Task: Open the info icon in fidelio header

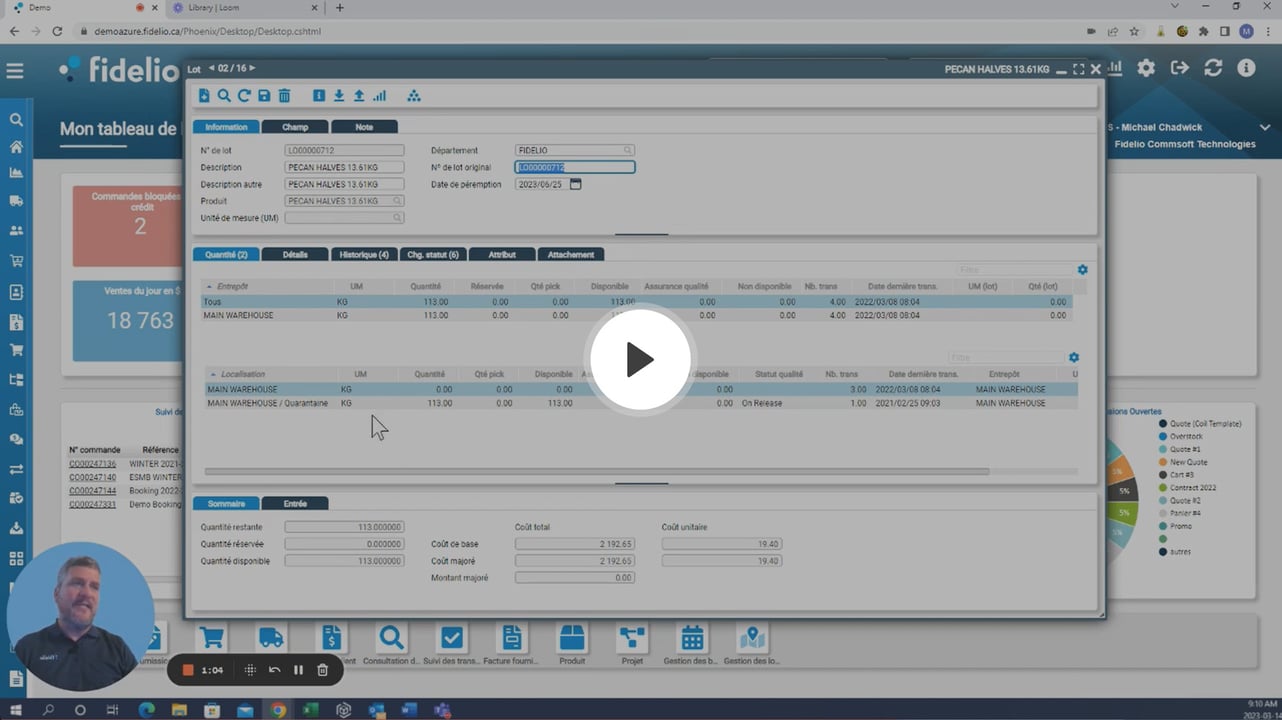Action: [x=1246, y=68]
